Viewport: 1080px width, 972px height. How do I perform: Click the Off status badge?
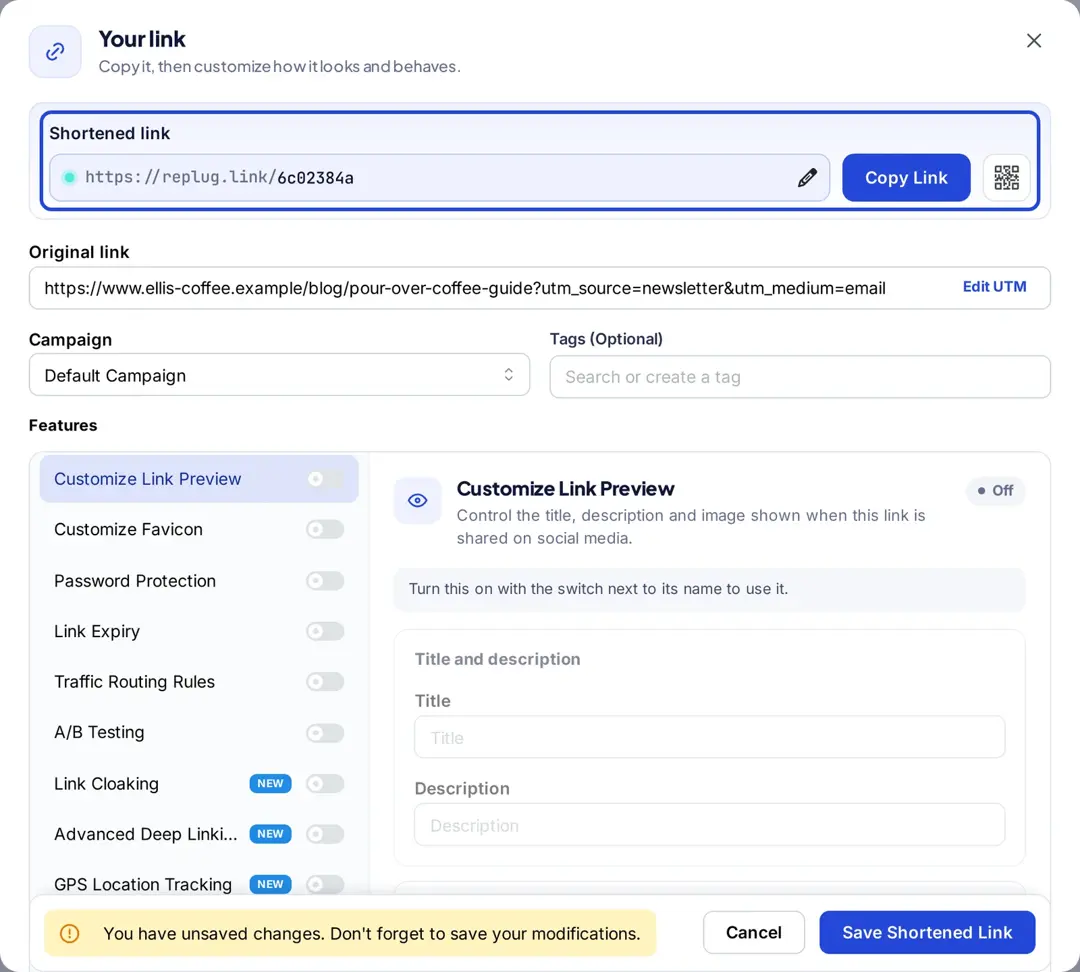coord(995,491)
